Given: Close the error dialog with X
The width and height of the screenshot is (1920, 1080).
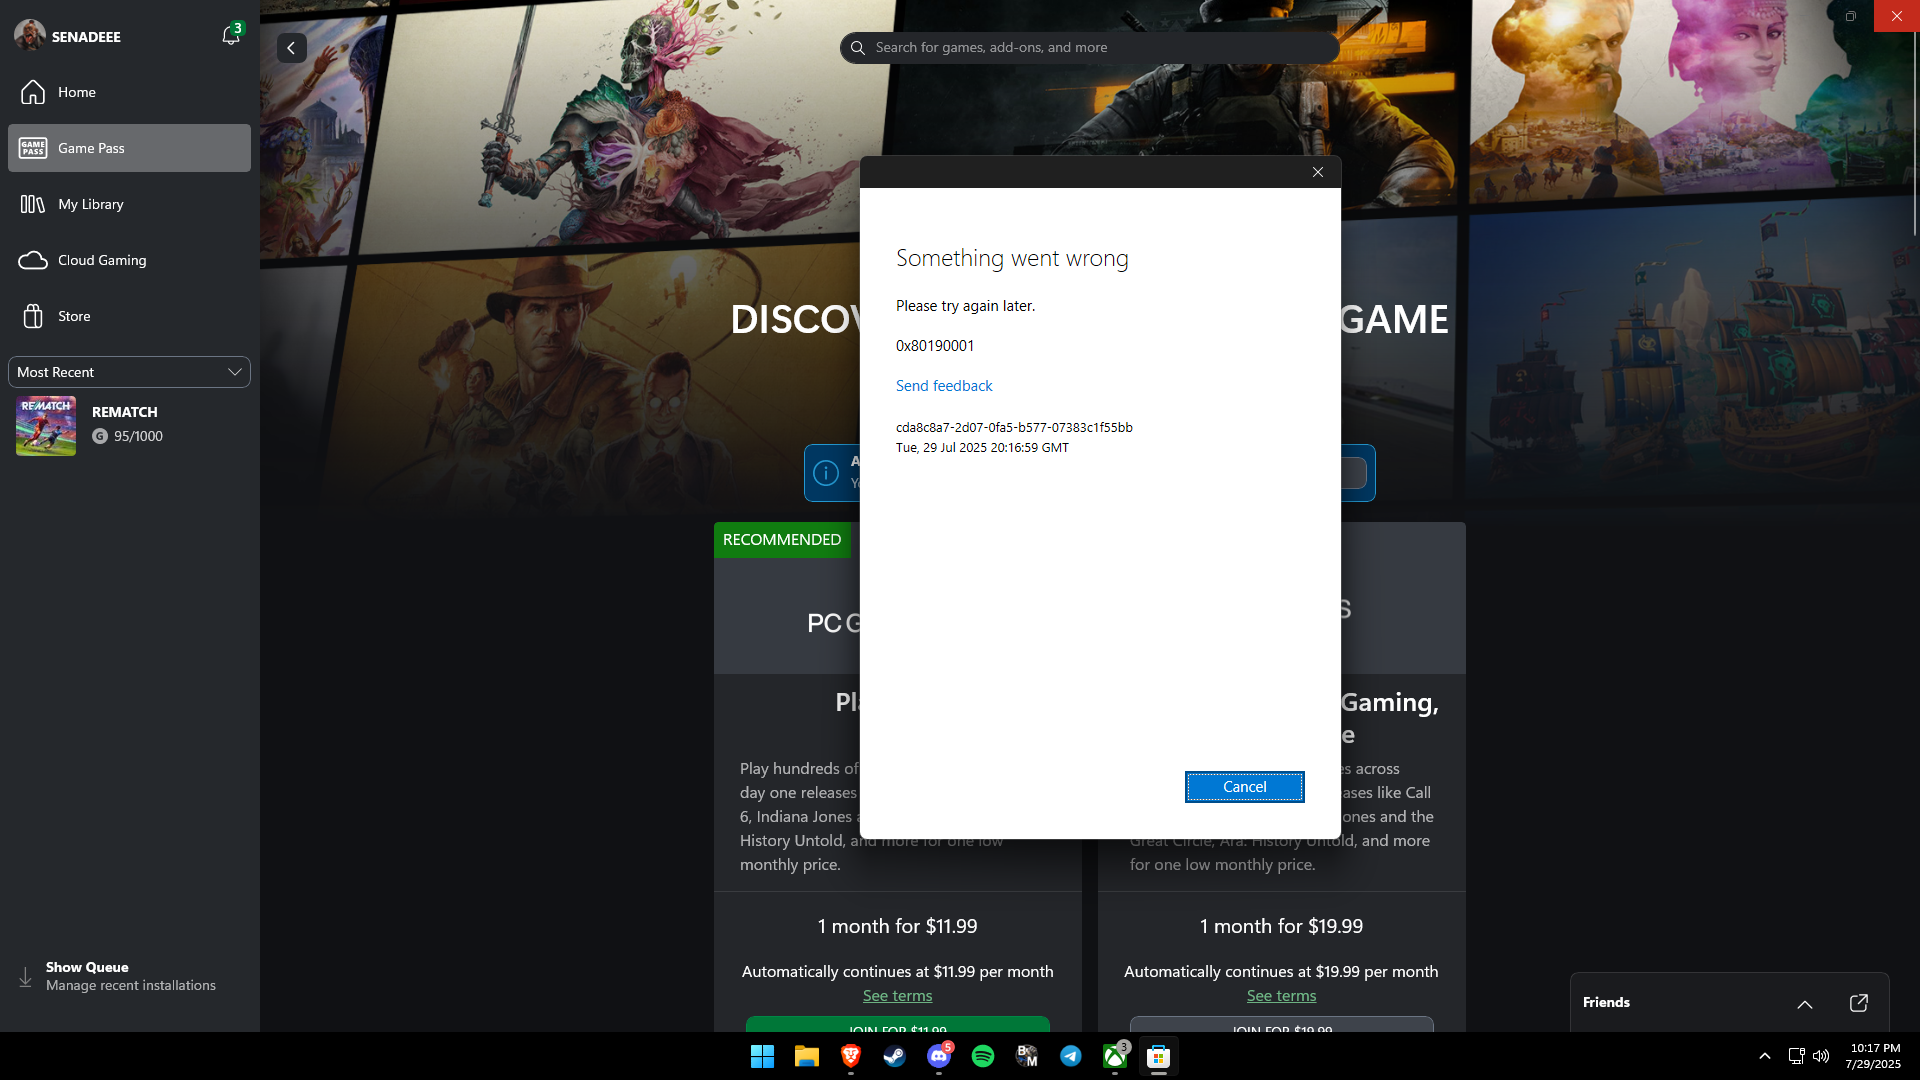Looking at the screenshot, I should 1318,172.
